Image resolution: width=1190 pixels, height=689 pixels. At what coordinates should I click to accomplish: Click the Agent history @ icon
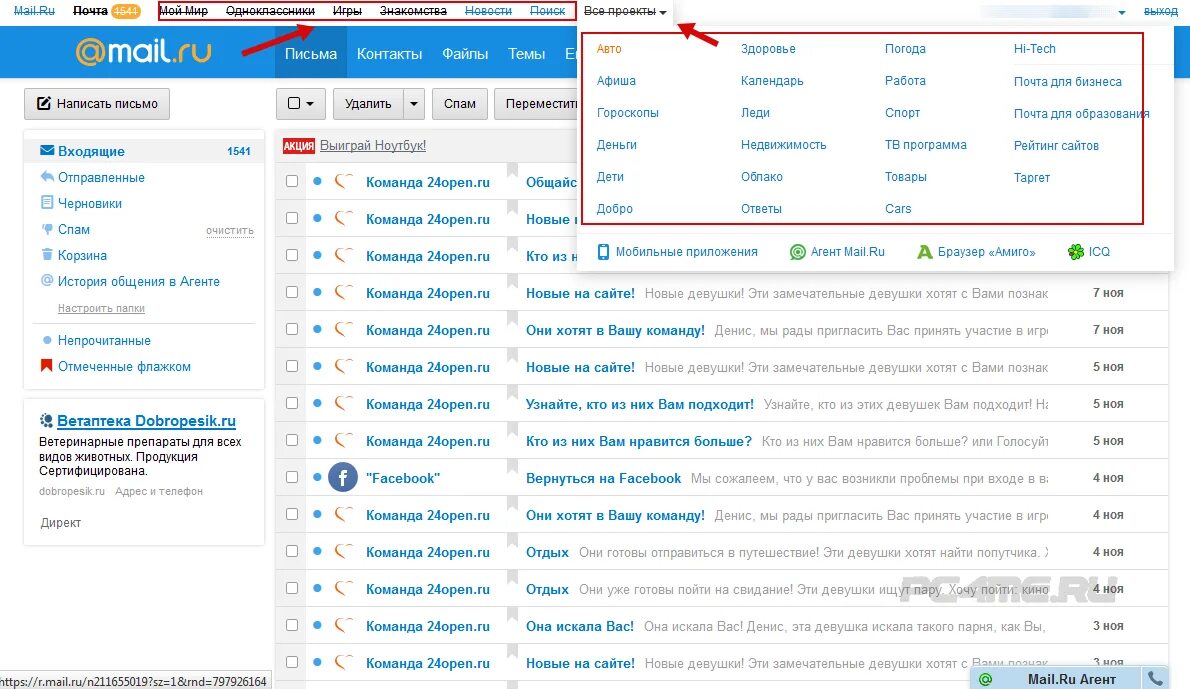pos(46,280)
